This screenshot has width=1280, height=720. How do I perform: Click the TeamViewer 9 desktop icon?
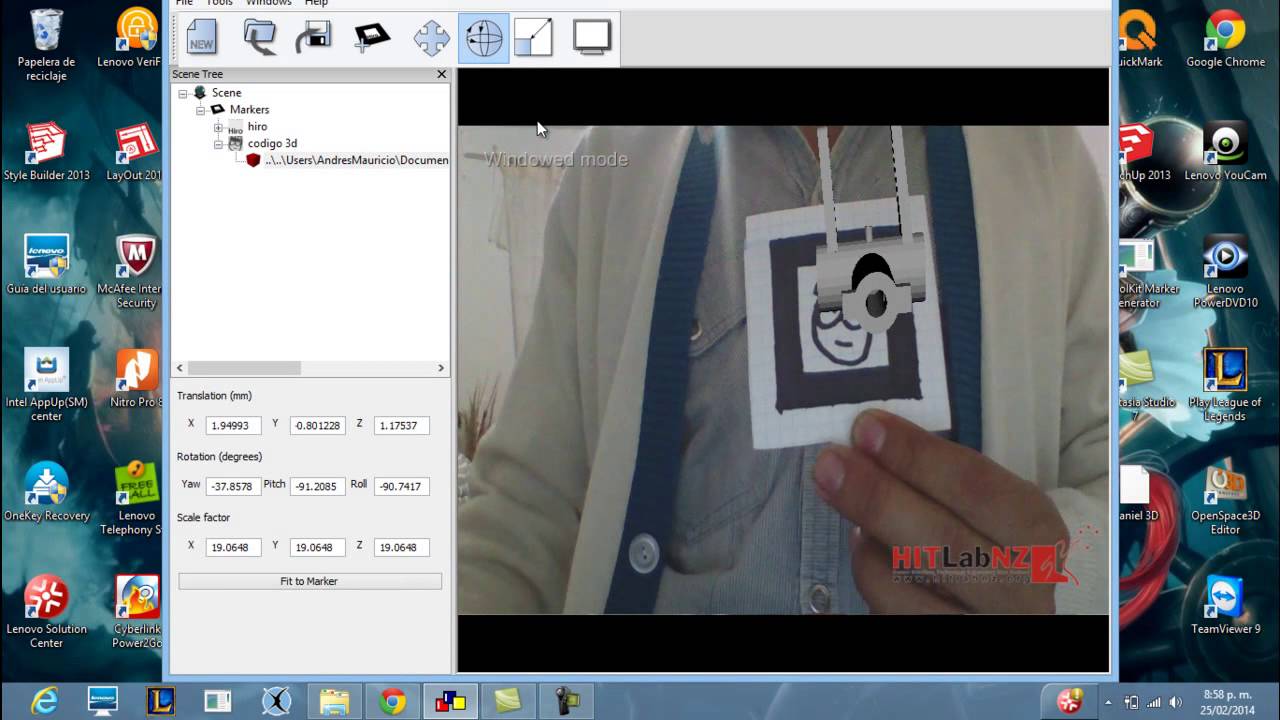click(1225, 605)
